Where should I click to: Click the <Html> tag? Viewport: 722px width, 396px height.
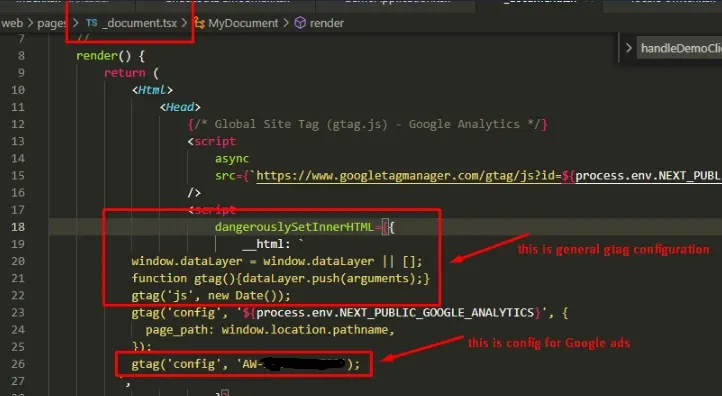click(152, 90)
